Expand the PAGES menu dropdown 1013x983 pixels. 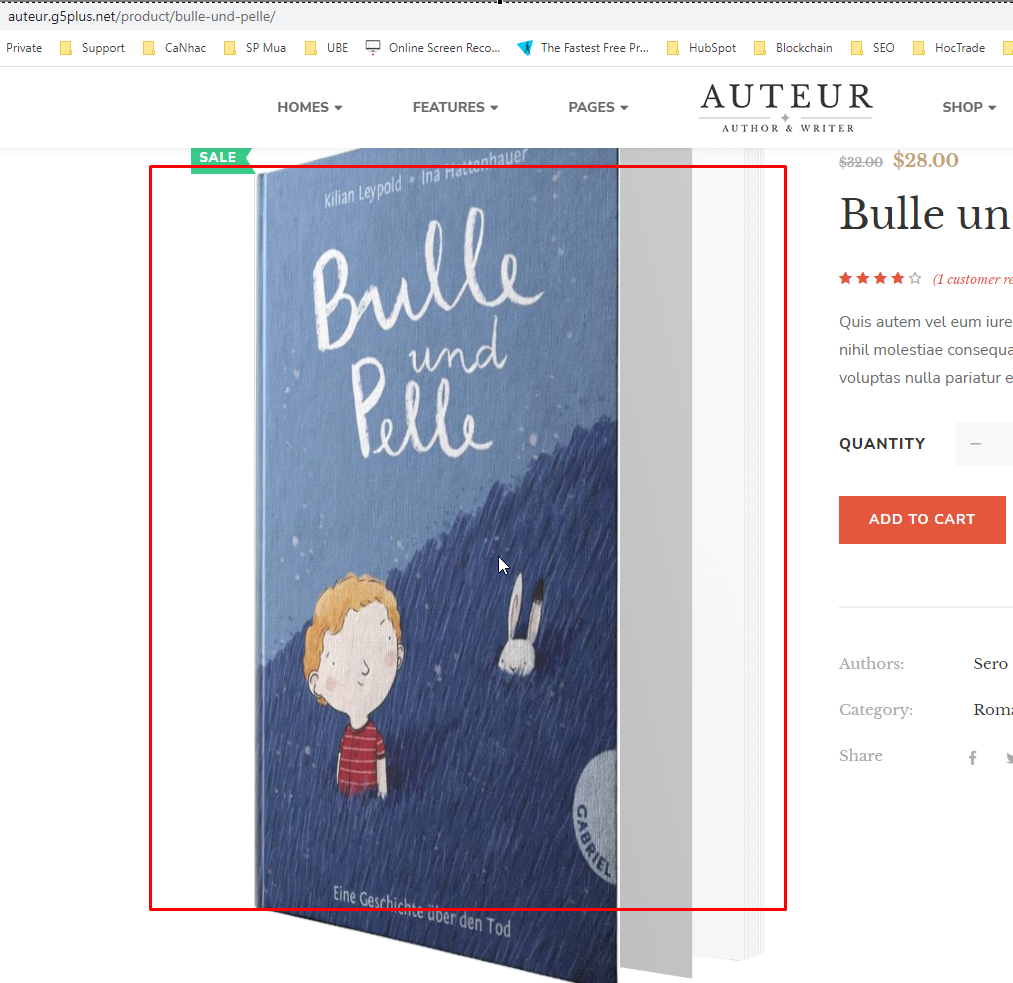click(x=598, y=107)
